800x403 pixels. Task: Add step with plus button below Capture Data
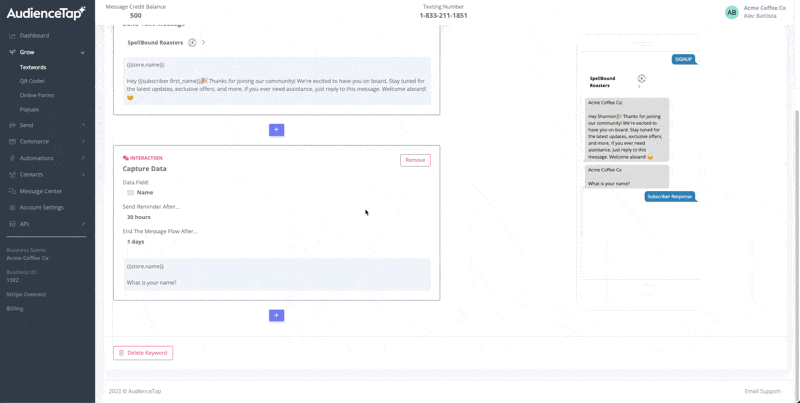(x=276, y=315)
